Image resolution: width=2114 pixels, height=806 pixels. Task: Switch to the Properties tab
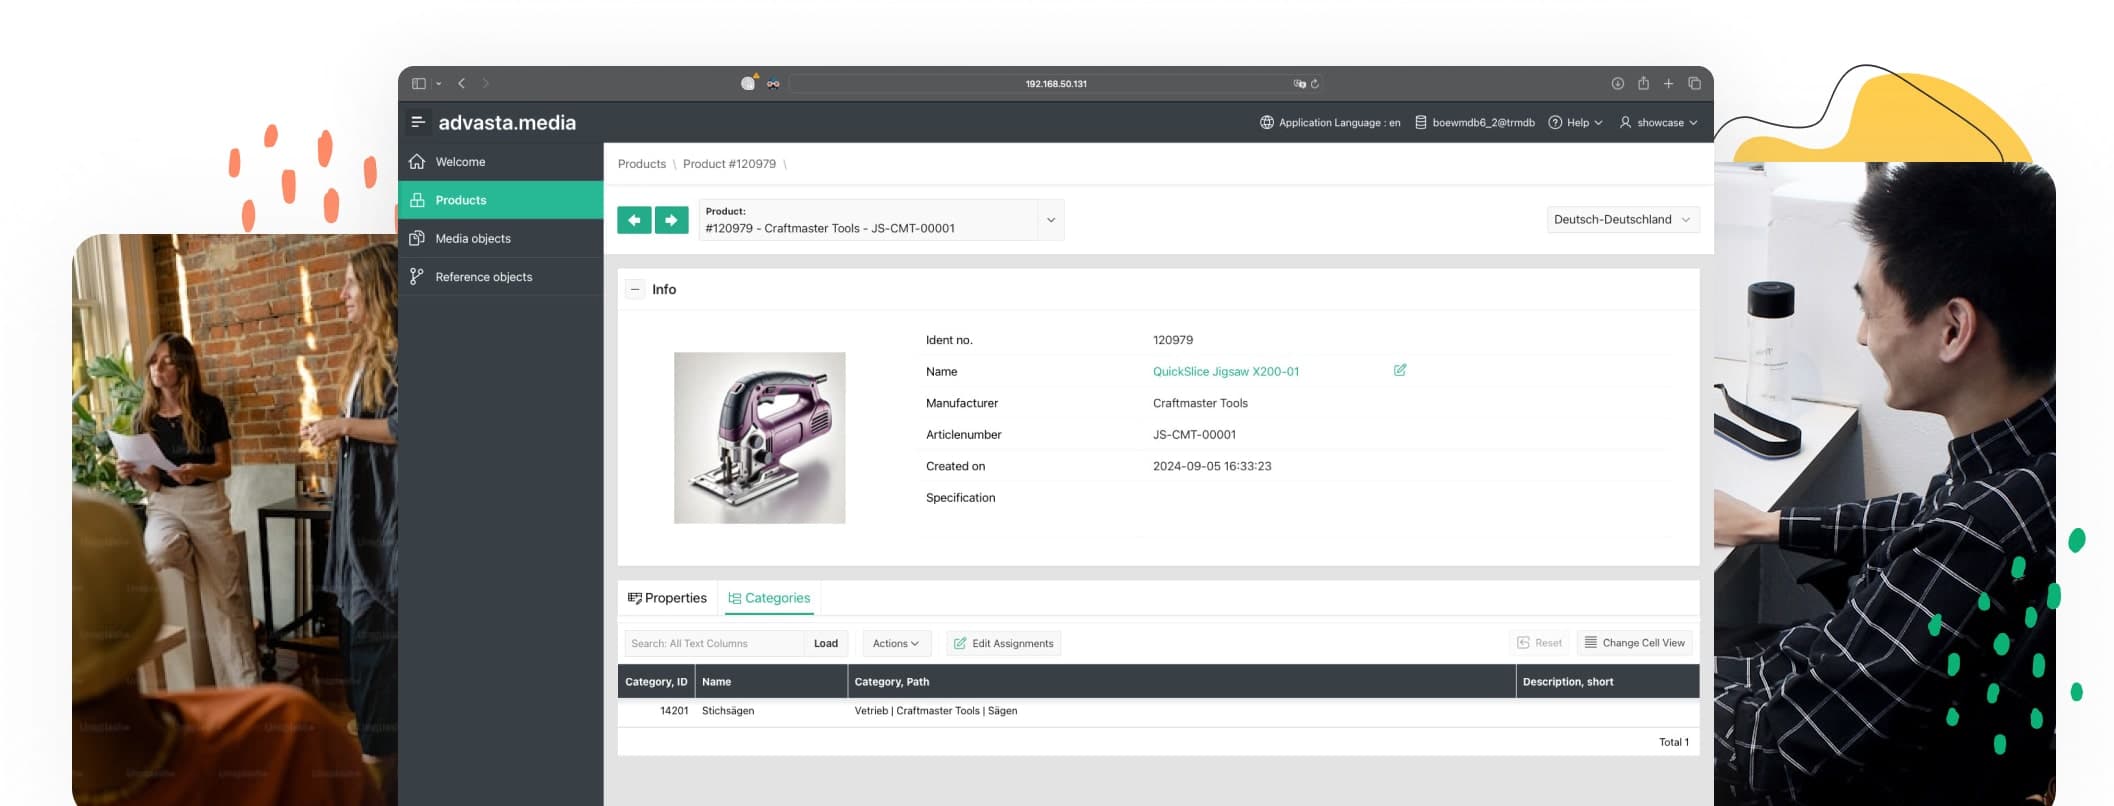click(667, 598)
